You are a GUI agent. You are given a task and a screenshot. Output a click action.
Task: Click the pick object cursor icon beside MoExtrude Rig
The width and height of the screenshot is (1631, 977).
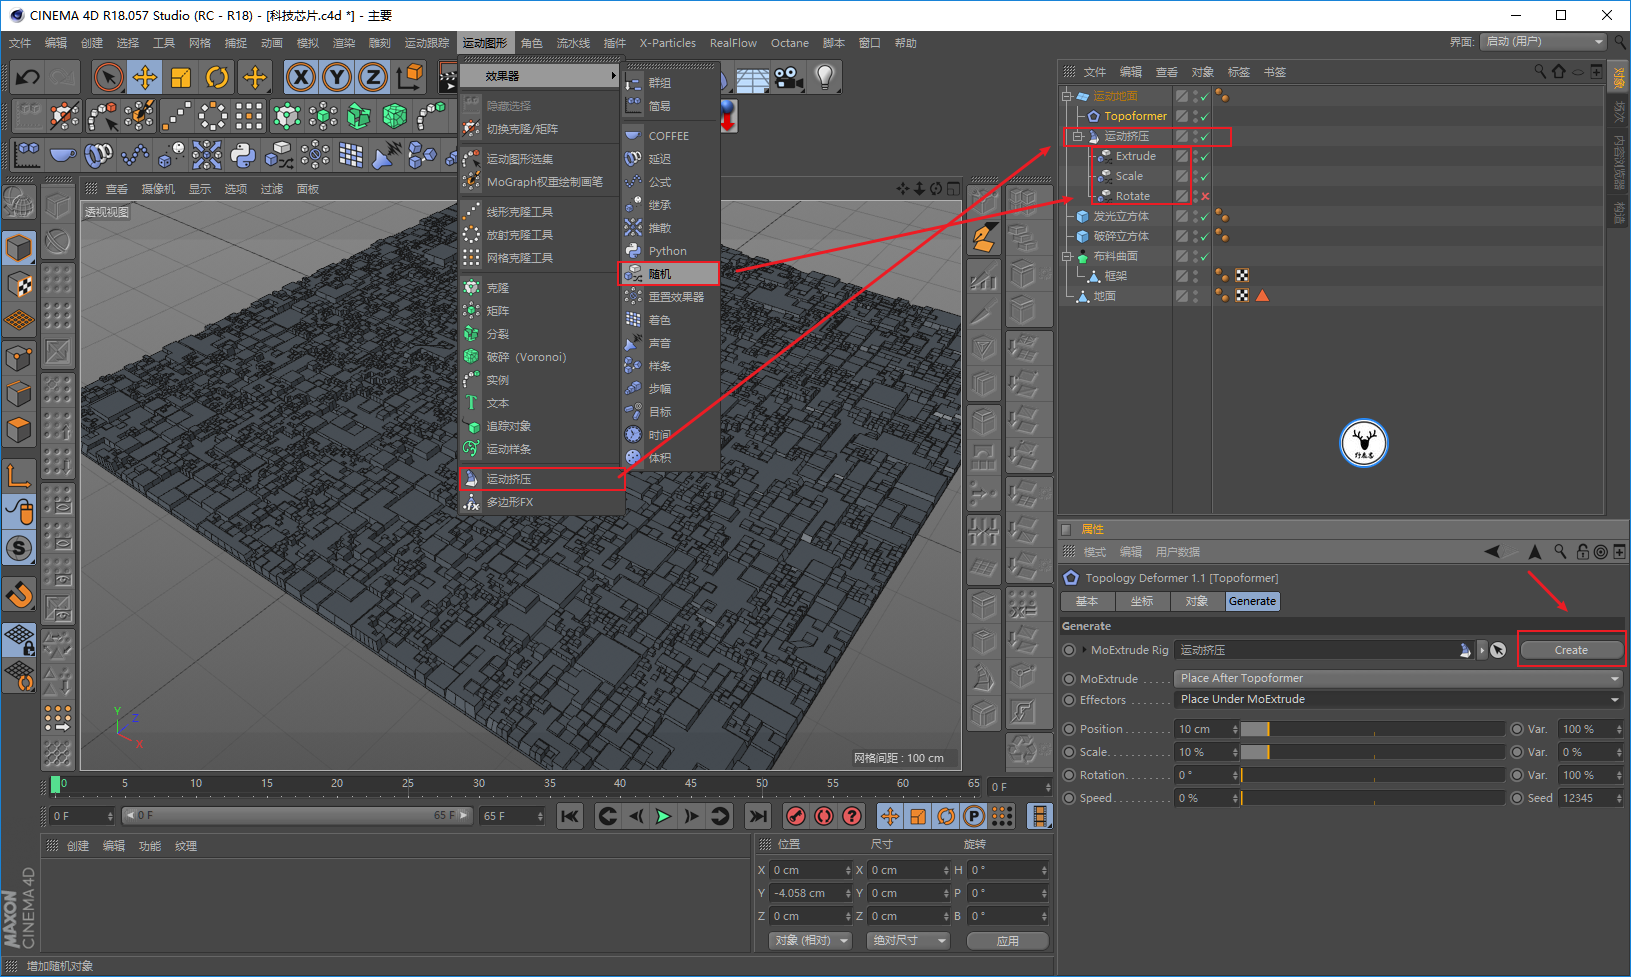pos(1497,650)
